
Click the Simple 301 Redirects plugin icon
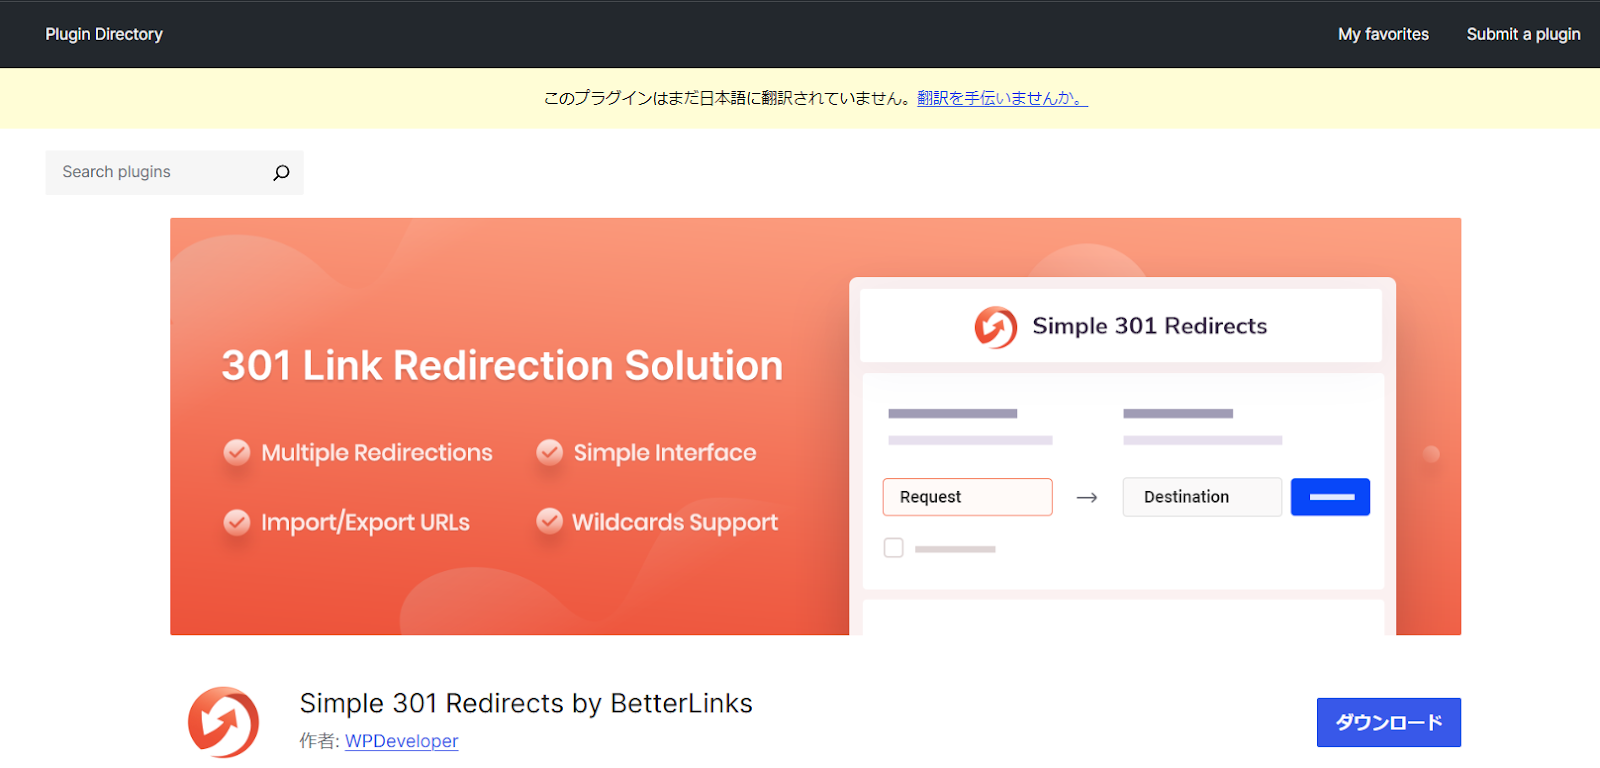(223, 722)
